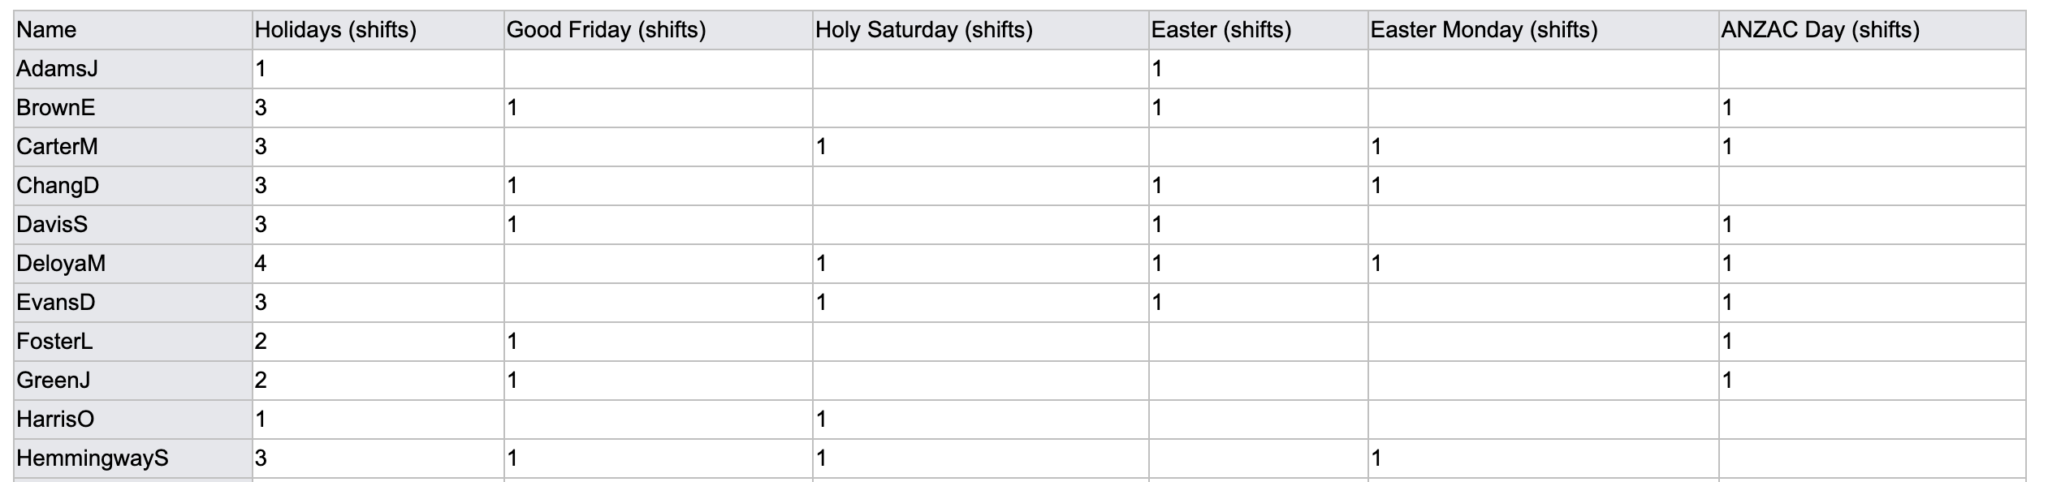Click the empty ANZAC Day cell for HarrisO
Screen dimensions: 2048x482
(1871, 420)
